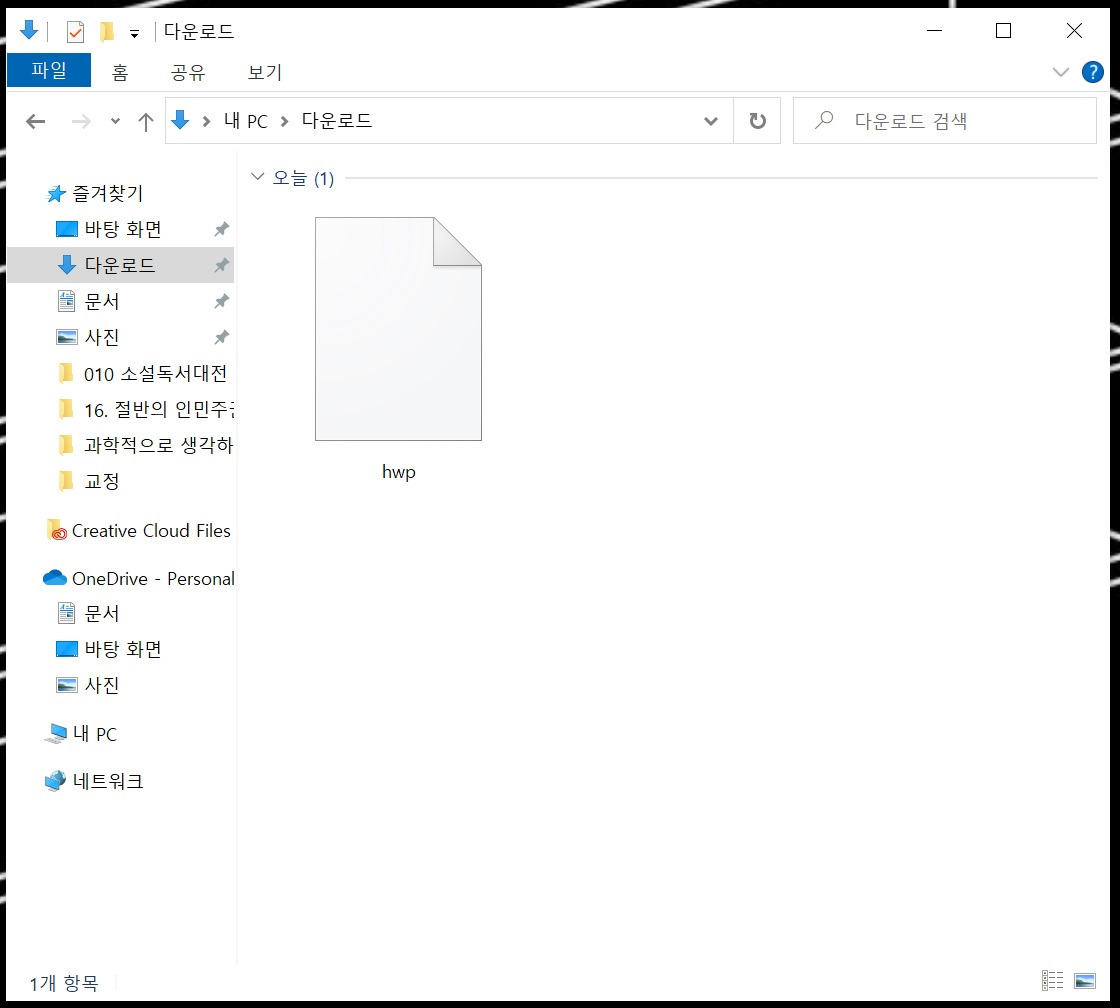Switch to the 공유 ribbon tab
Viewport: 1120px width, 1008px height.
point(187,72)
